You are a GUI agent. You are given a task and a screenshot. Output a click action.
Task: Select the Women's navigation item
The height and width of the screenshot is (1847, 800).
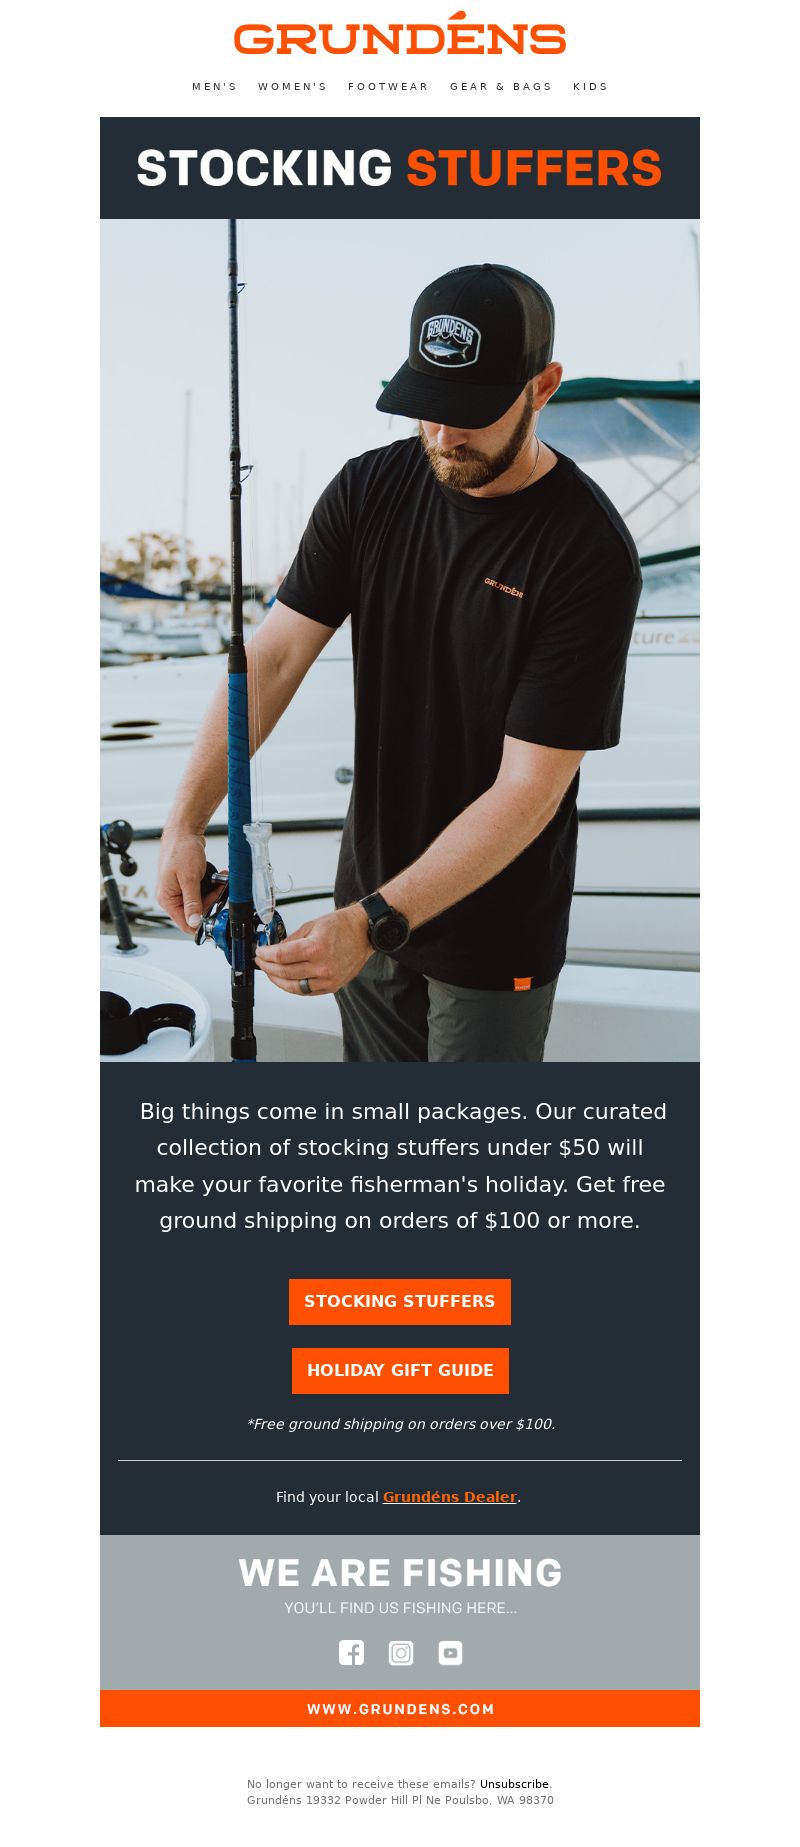coord(293,87)
